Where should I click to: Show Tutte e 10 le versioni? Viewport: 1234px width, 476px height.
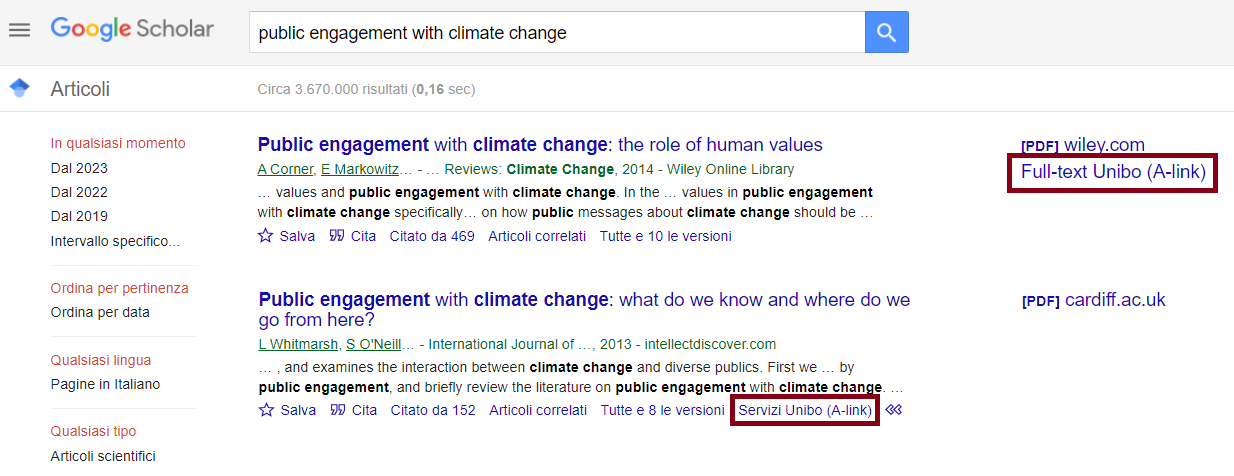(665, 236)
